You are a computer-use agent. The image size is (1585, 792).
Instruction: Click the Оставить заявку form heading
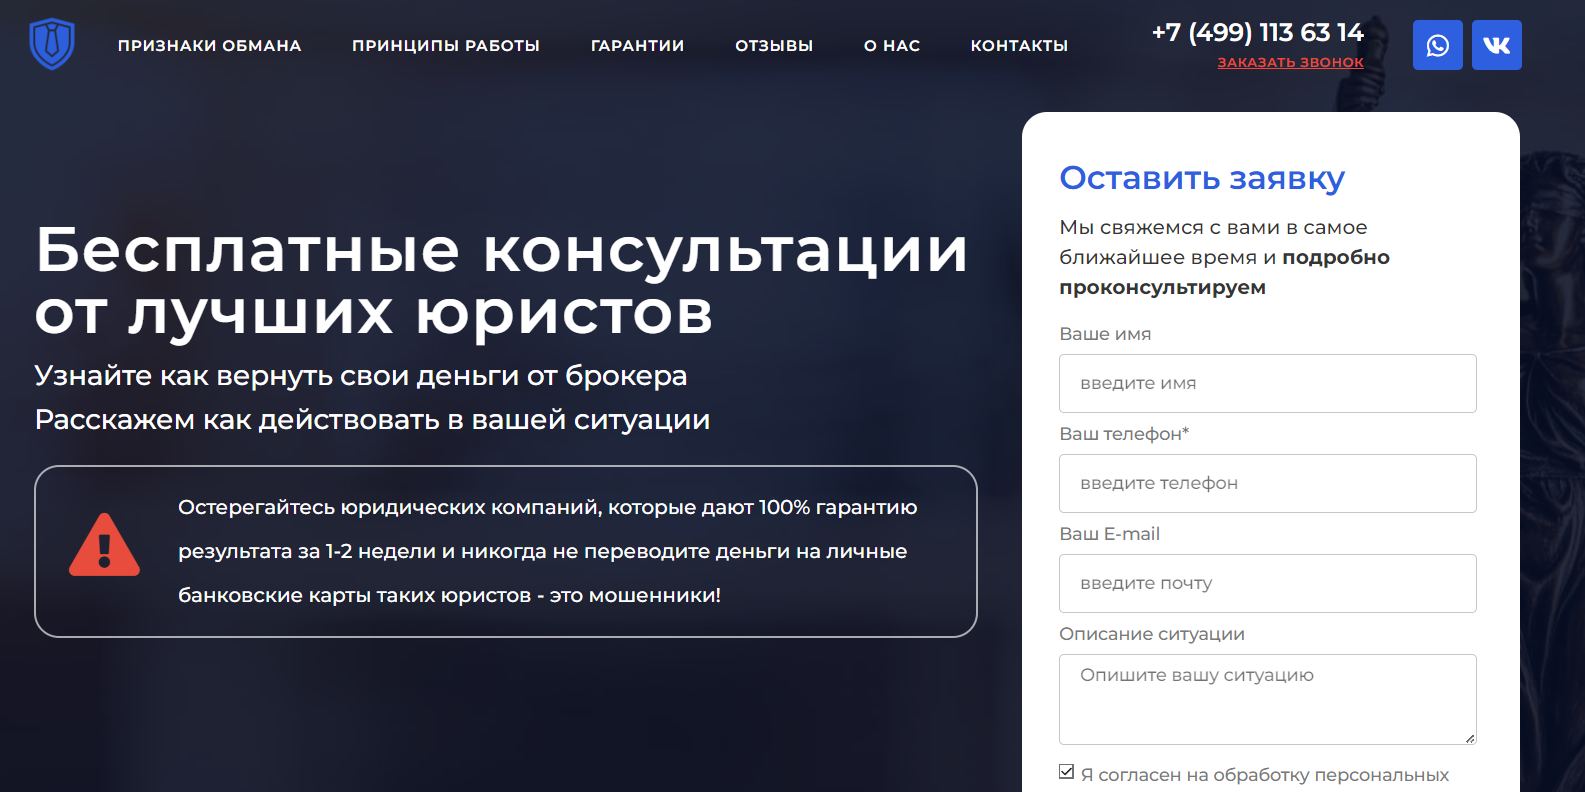point(1201,178)
